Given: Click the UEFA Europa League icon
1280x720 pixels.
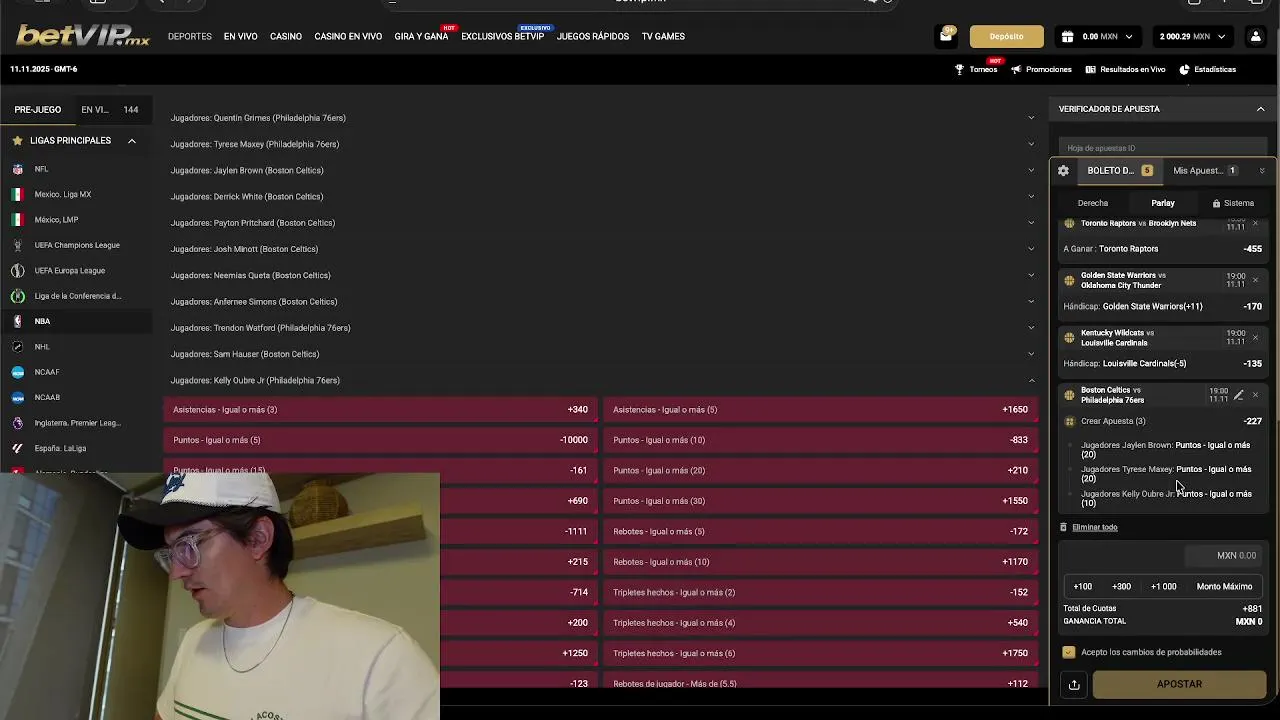Looking at the screenshot, I should pos(17,270).
